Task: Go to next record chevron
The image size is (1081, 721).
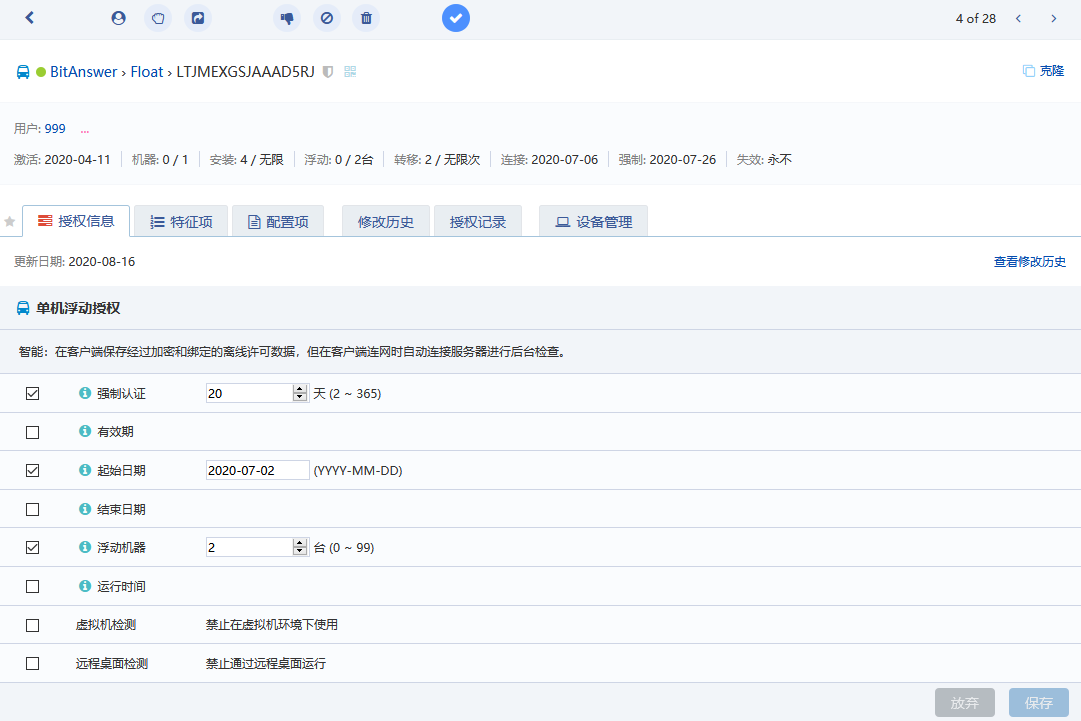Action: pyautogui.click(x=1053, y=18)
